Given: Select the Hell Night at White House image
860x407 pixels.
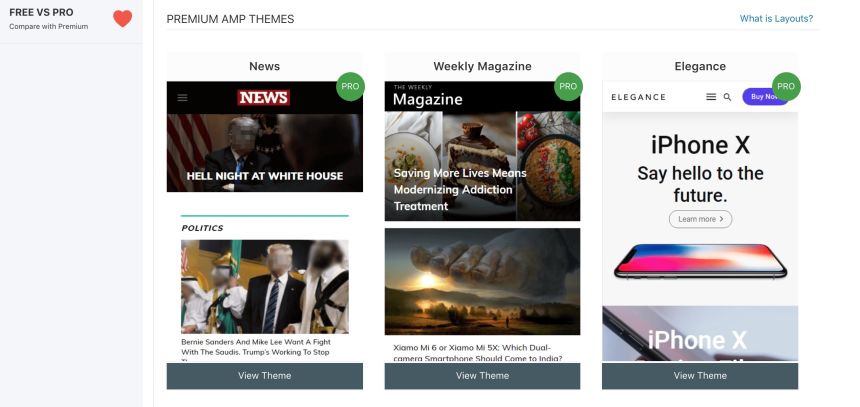Looking at the screenshot, I should [x=264, y=152].
